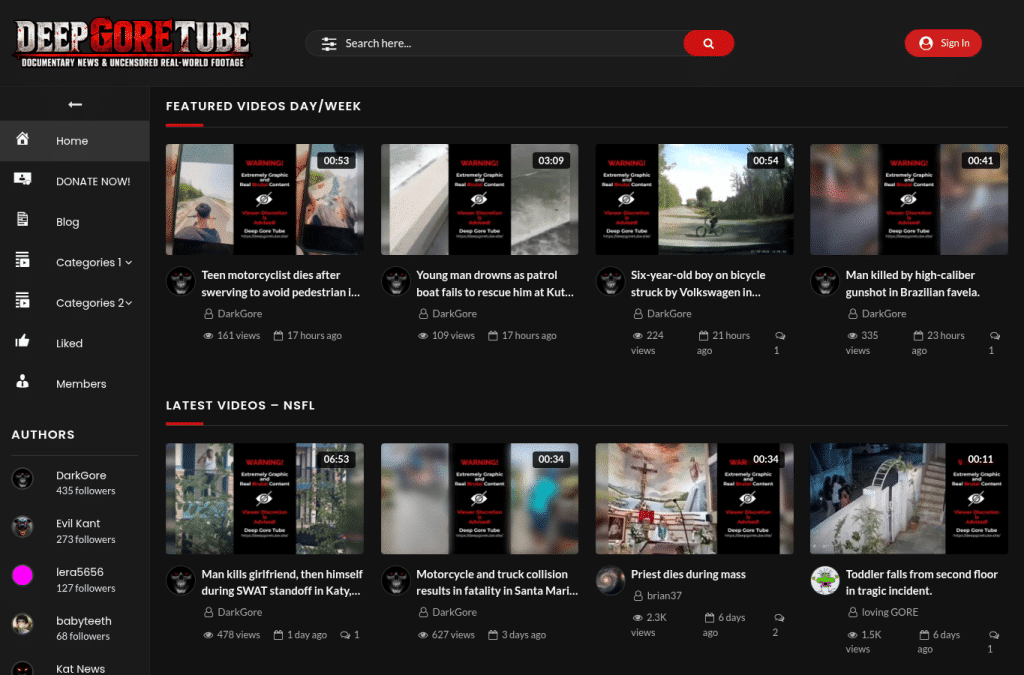Viewport: 1024px width, 675px height.
Task: Click skull avatar beside Brazilian favela video
Action: (x=825, y=281)
